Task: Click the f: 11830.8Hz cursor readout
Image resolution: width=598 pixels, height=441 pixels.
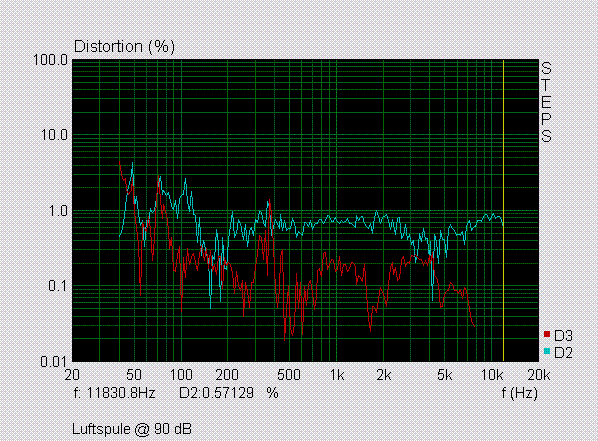Action: click(x=114, y=393)
